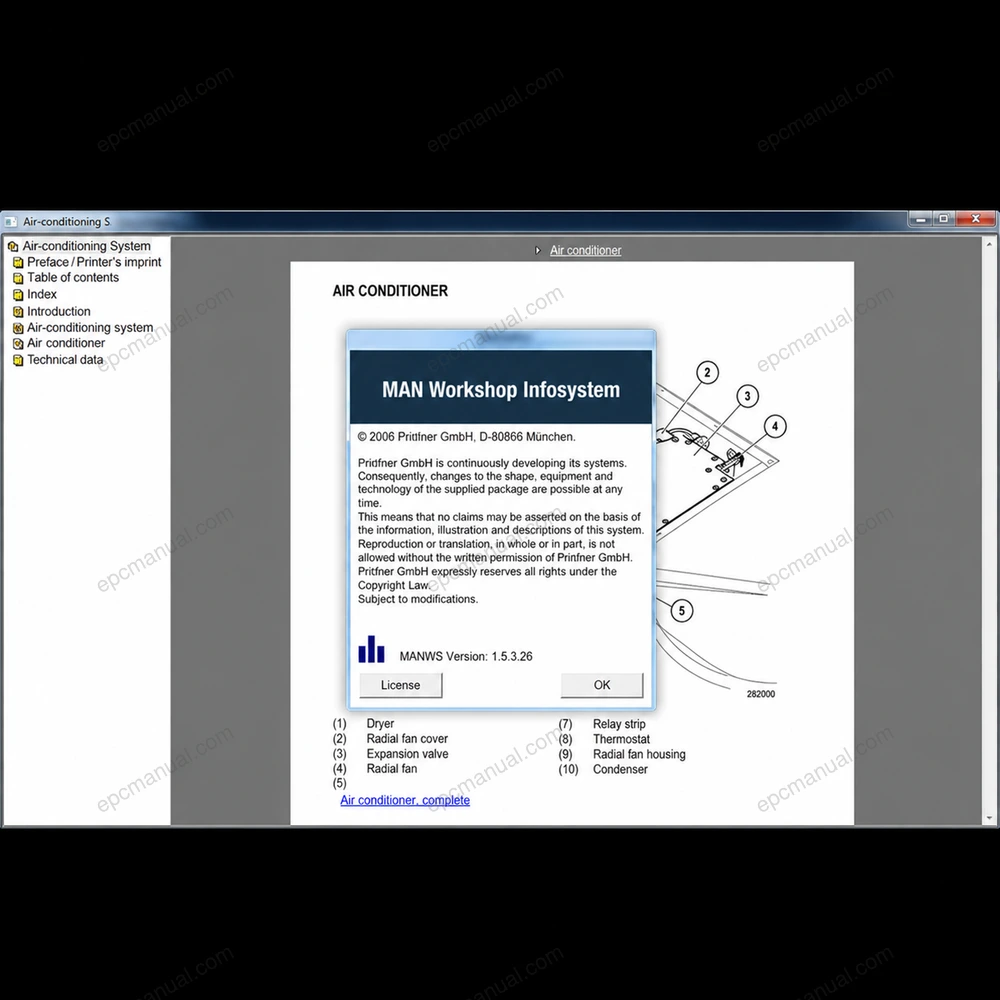Click the Dryer legend entry
The image size is (1000, 1000).
(380, 724)
